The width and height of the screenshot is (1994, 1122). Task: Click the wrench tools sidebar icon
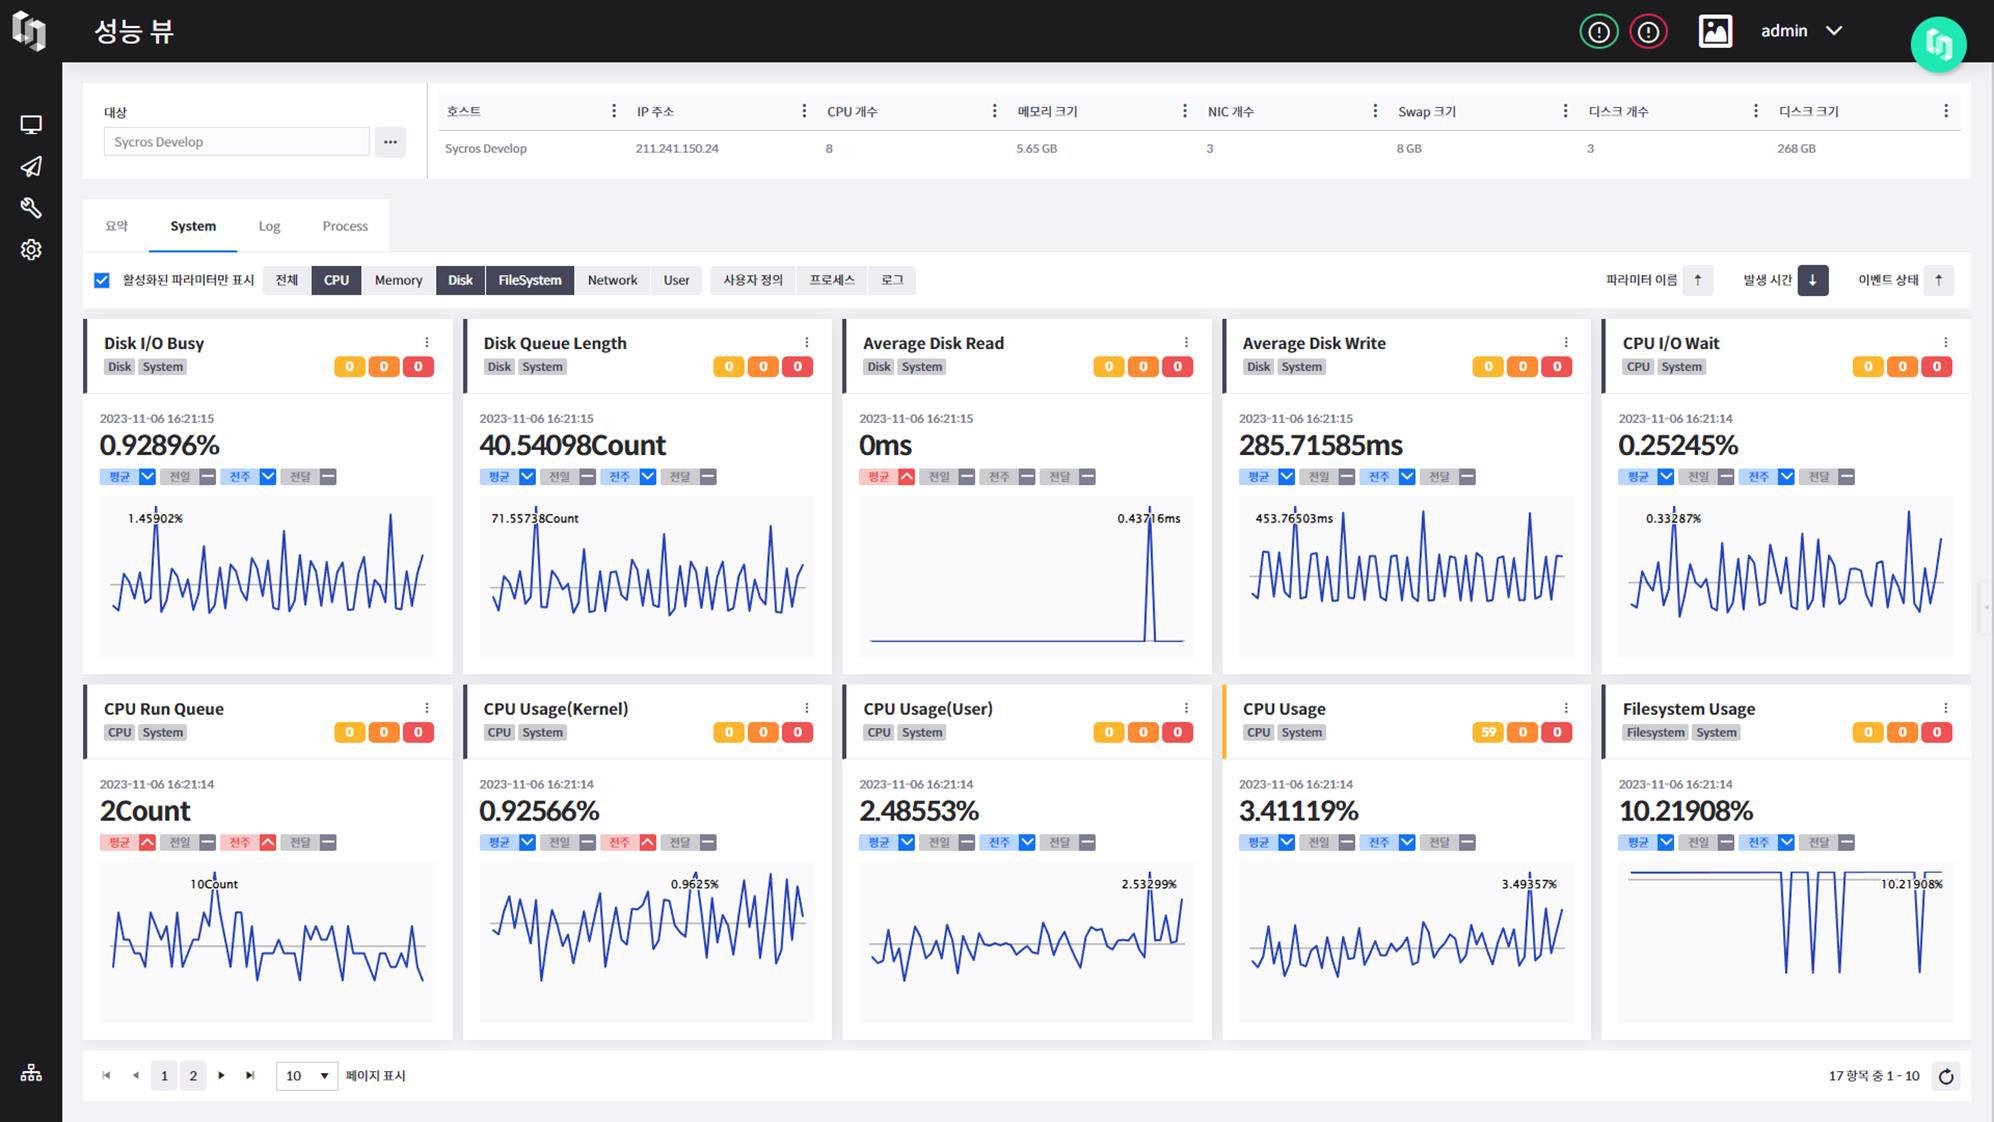(31, 208)
